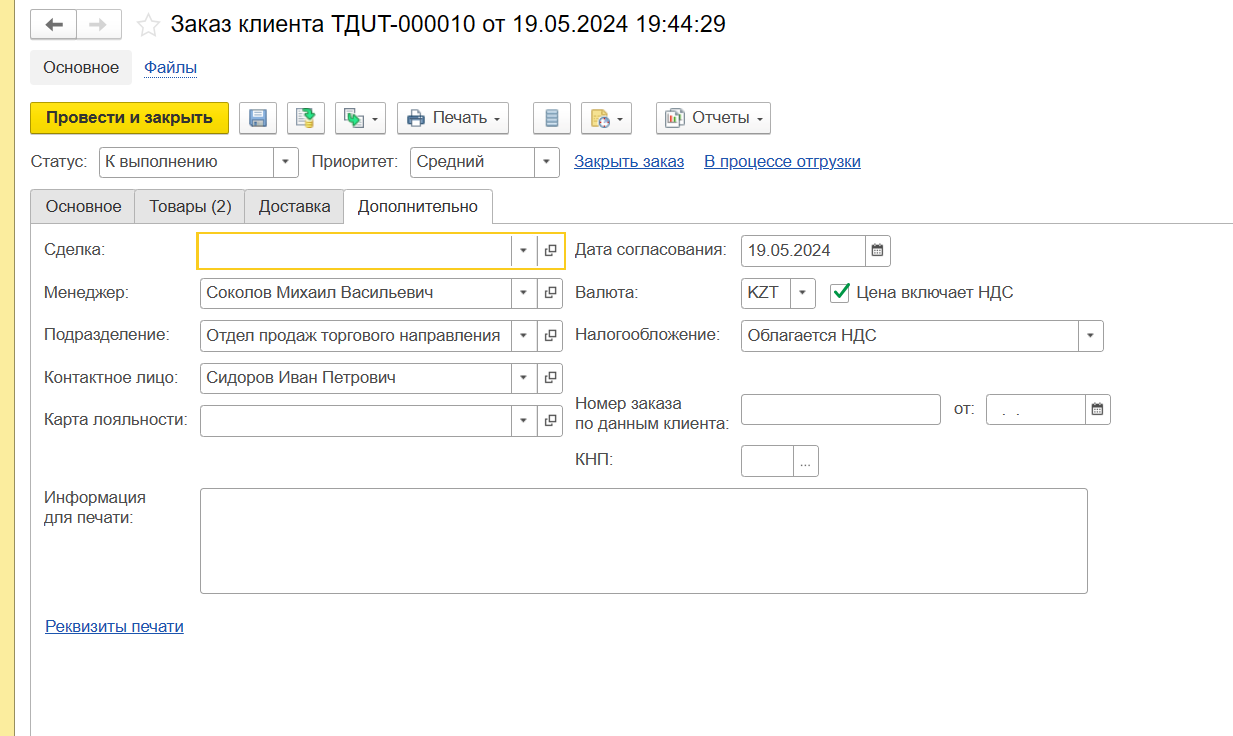The image size is (1233, 736).
Task: Open the Менеджер record via open icon
Action: click(550, 293)
